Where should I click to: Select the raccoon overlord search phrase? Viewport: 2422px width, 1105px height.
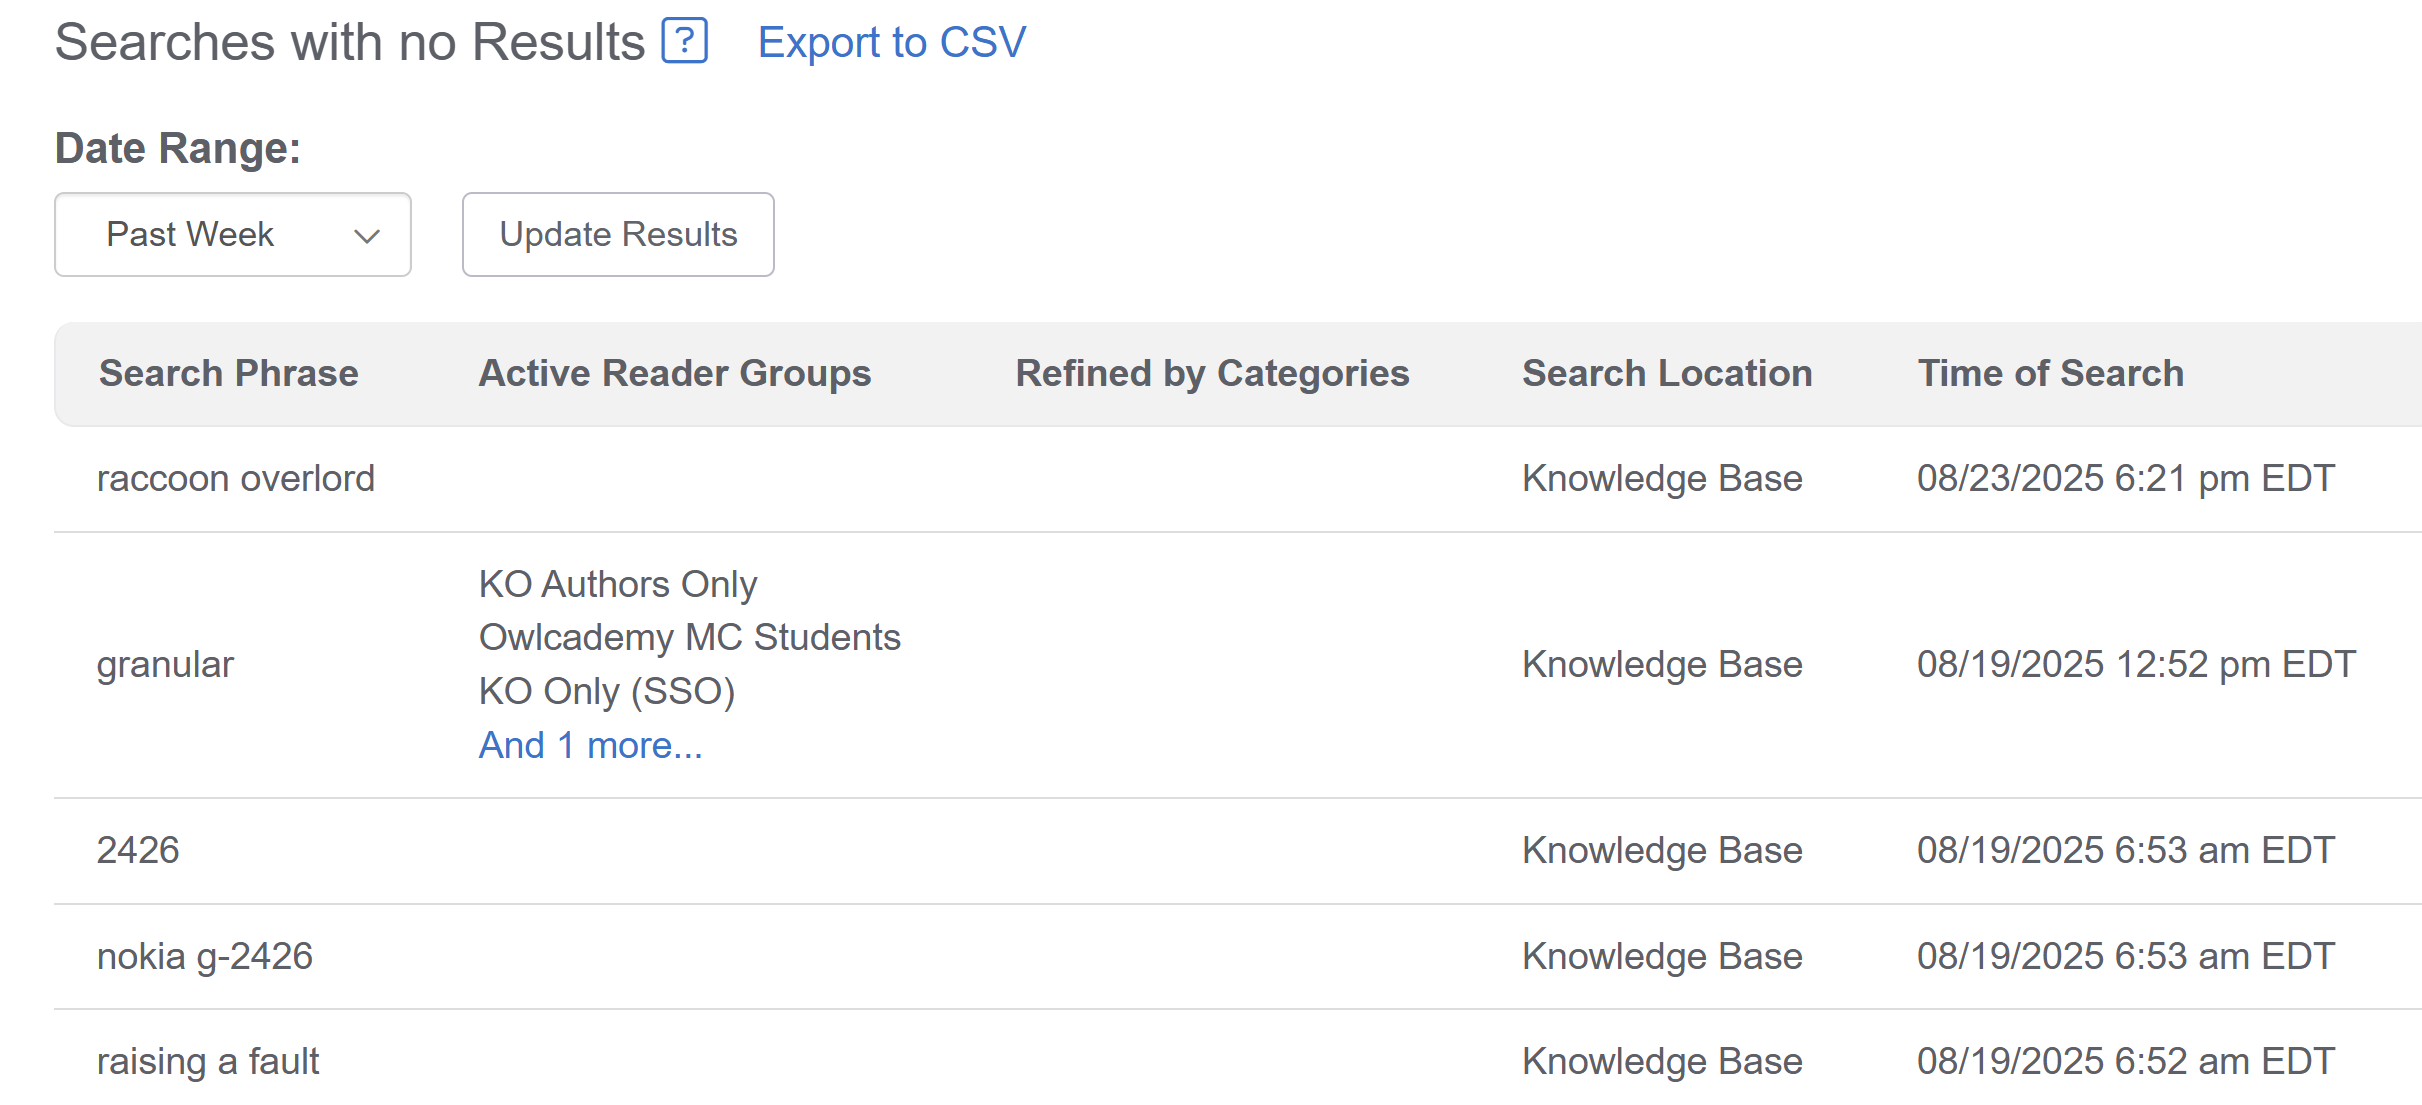[235, 478]
